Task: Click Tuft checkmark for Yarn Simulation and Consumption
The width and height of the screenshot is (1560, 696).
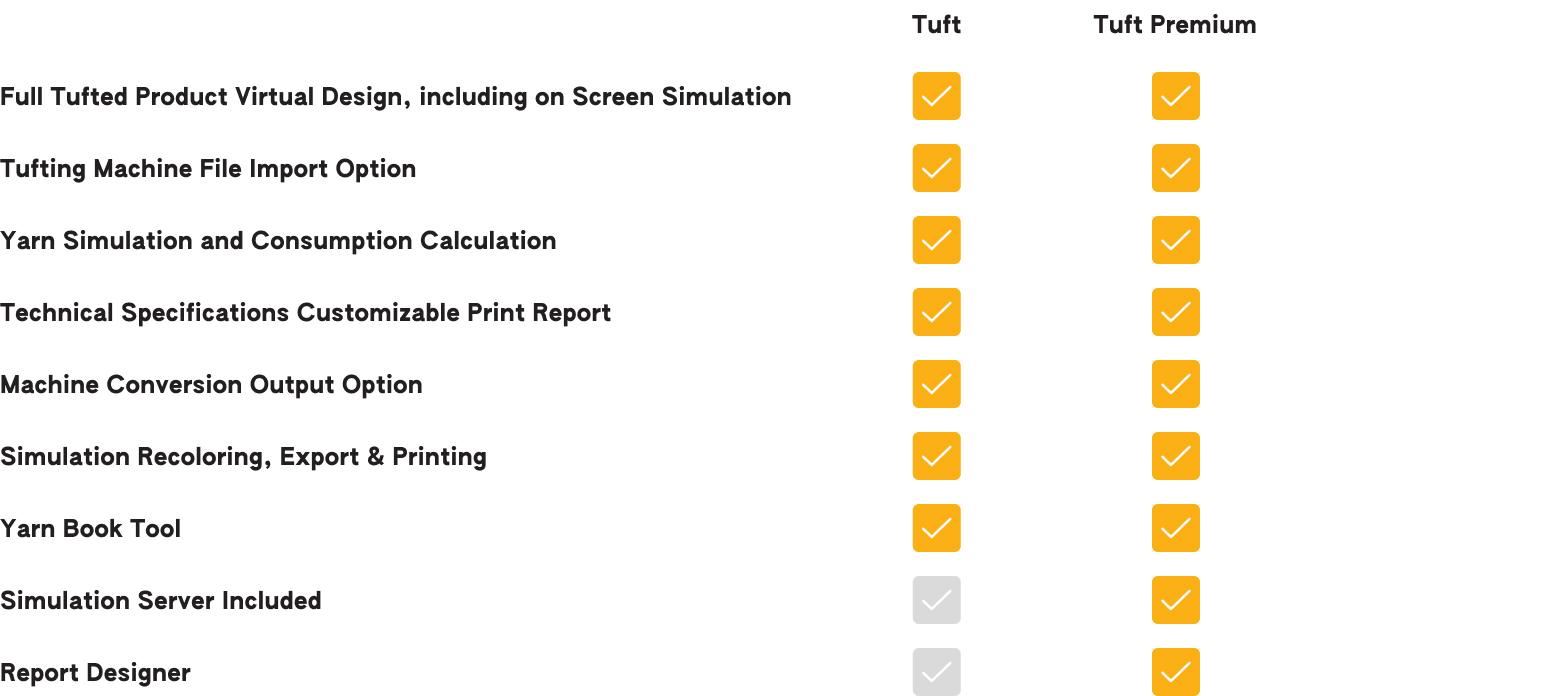Action: point(936,240)
